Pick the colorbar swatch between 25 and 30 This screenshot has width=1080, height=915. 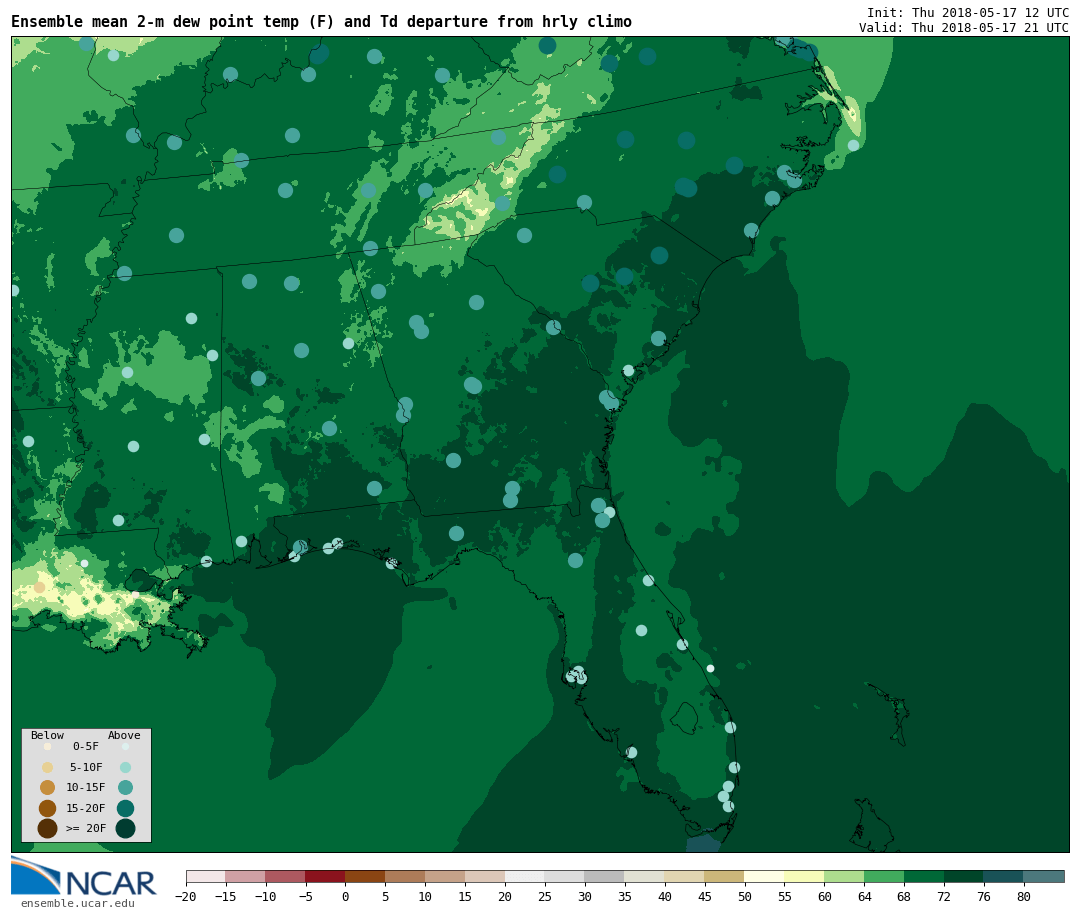coord(565,876)
